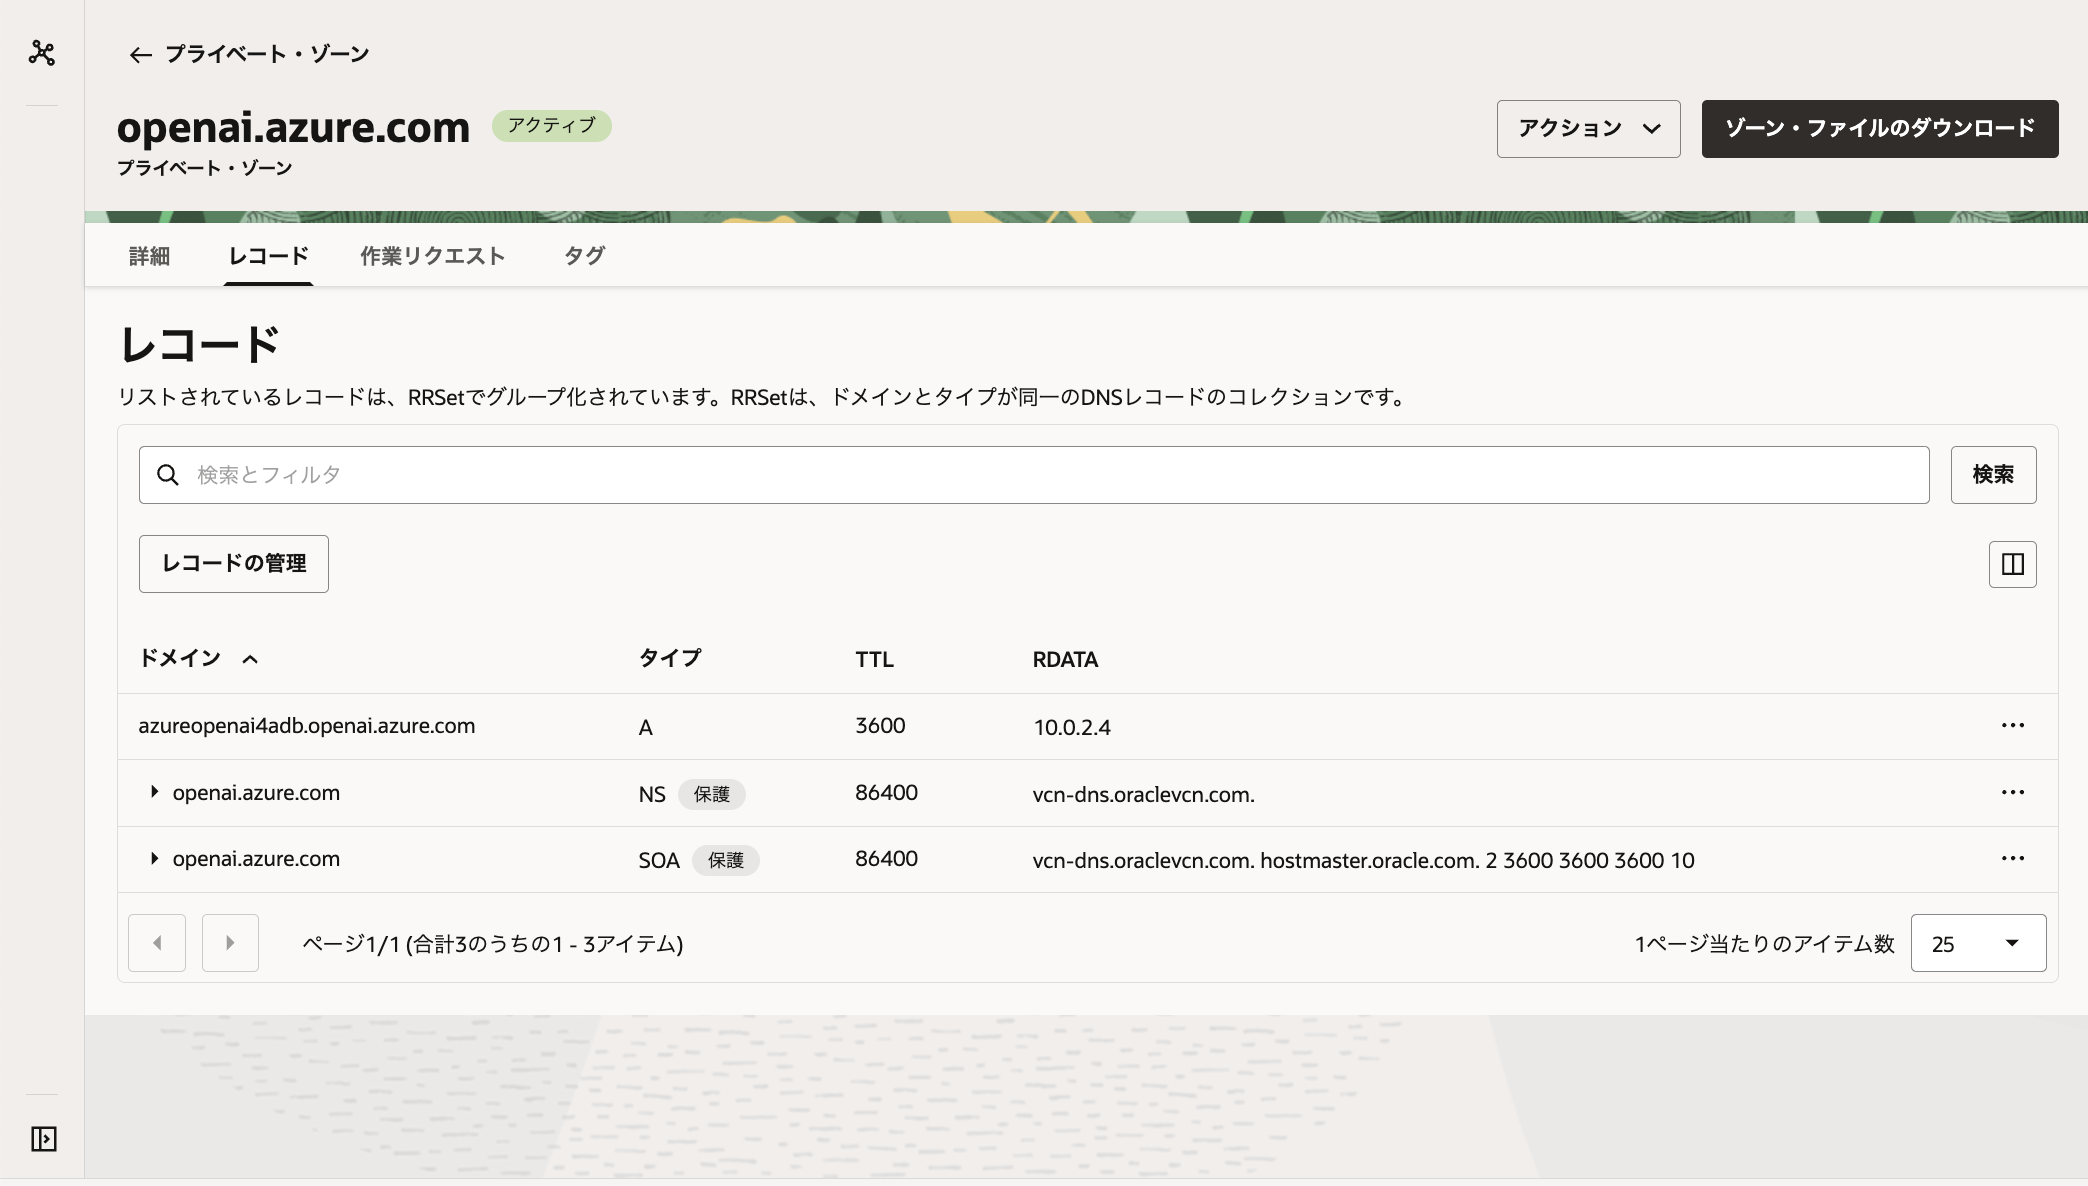Screen dimensions: 2088x1186
Task: Open column customization icon beside record table
Action: click(x=2011, y=564)
